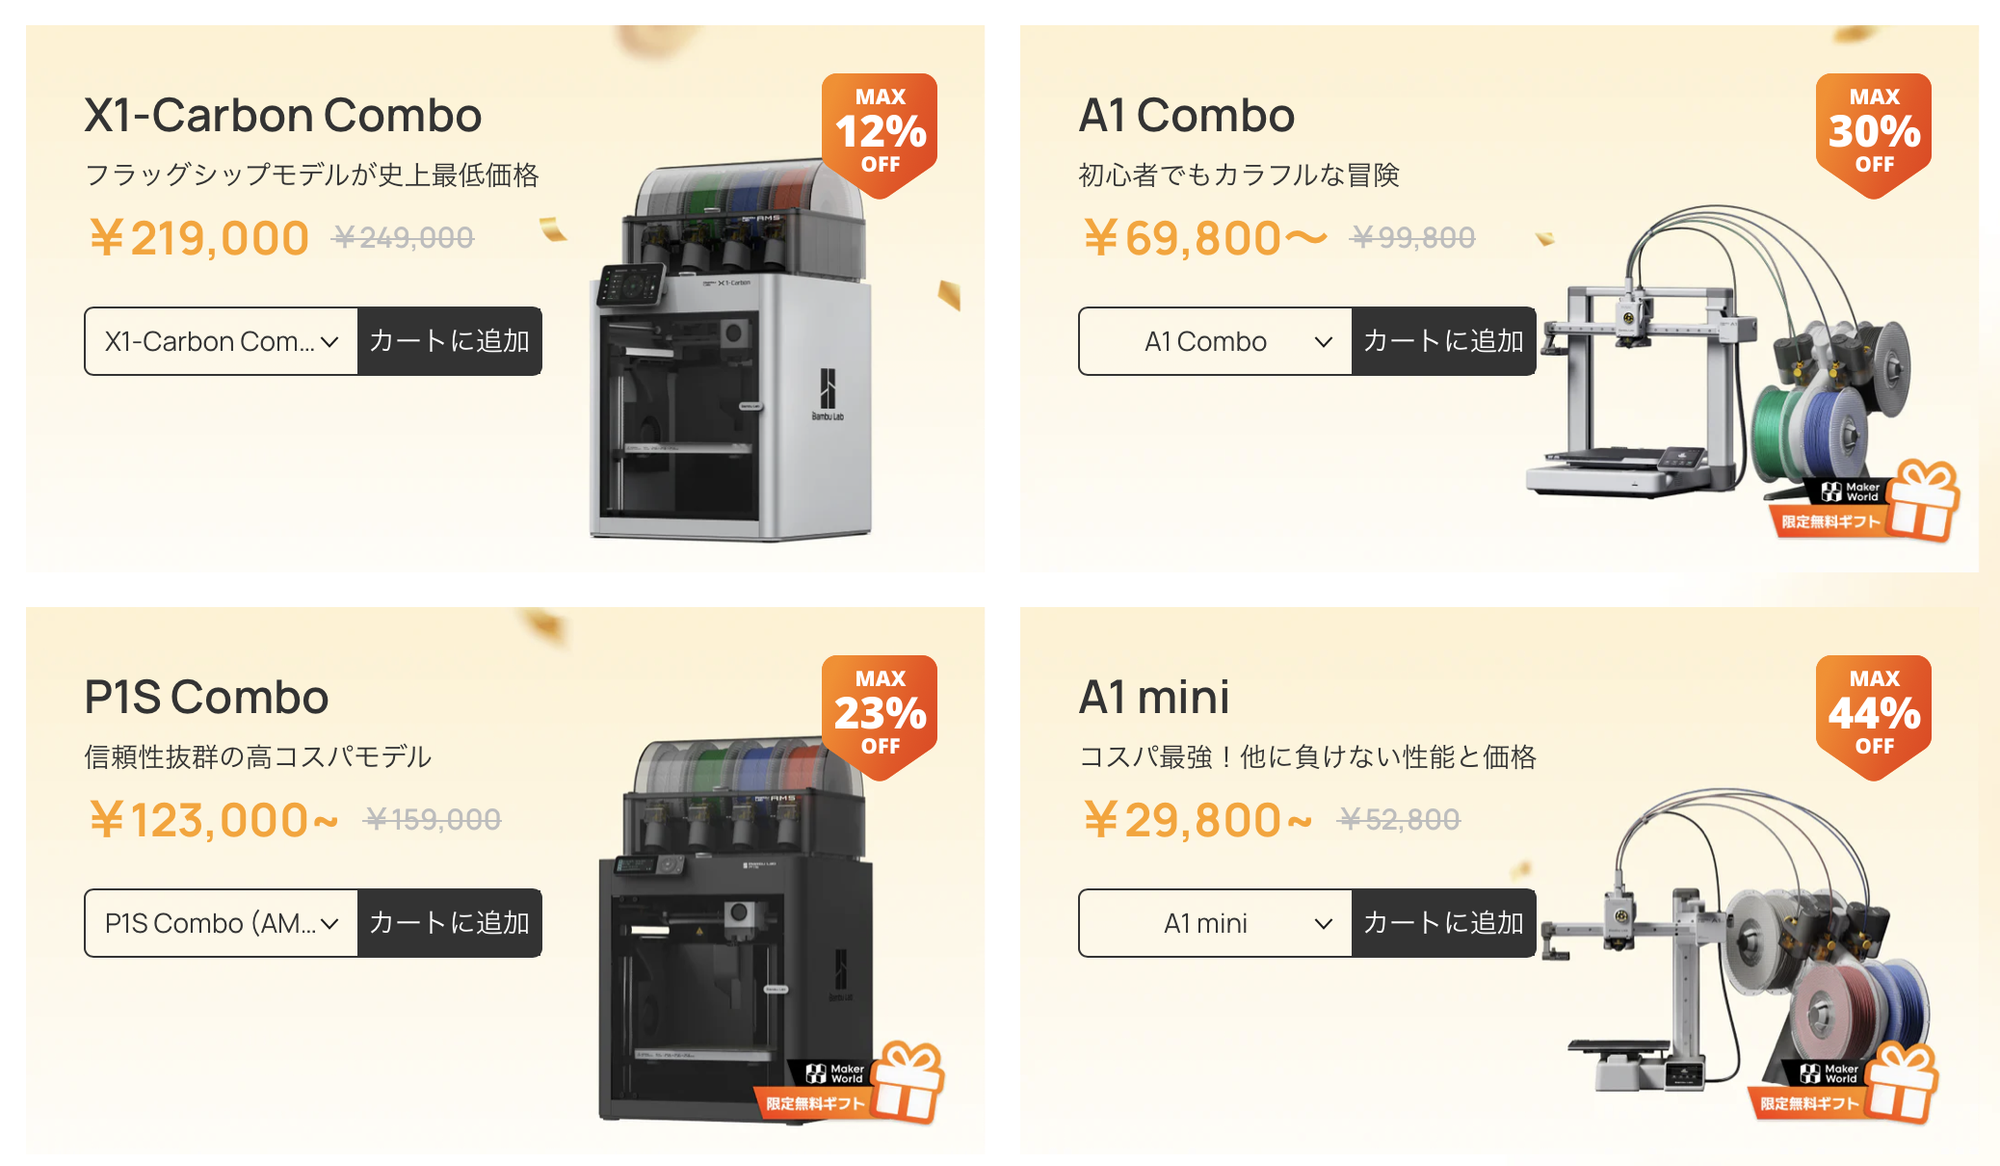Click MakerWorld logo on A1 Combo card
This screenshot has width=2000, height=1166.
point(1850,491)
